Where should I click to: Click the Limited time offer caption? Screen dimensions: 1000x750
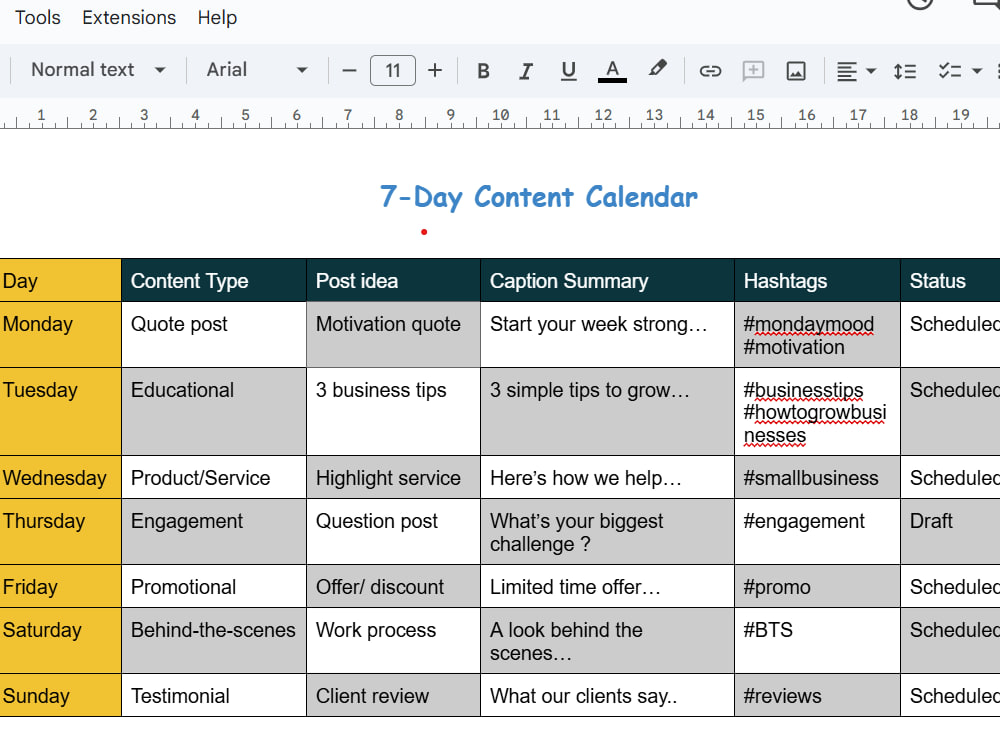[575, 587]
